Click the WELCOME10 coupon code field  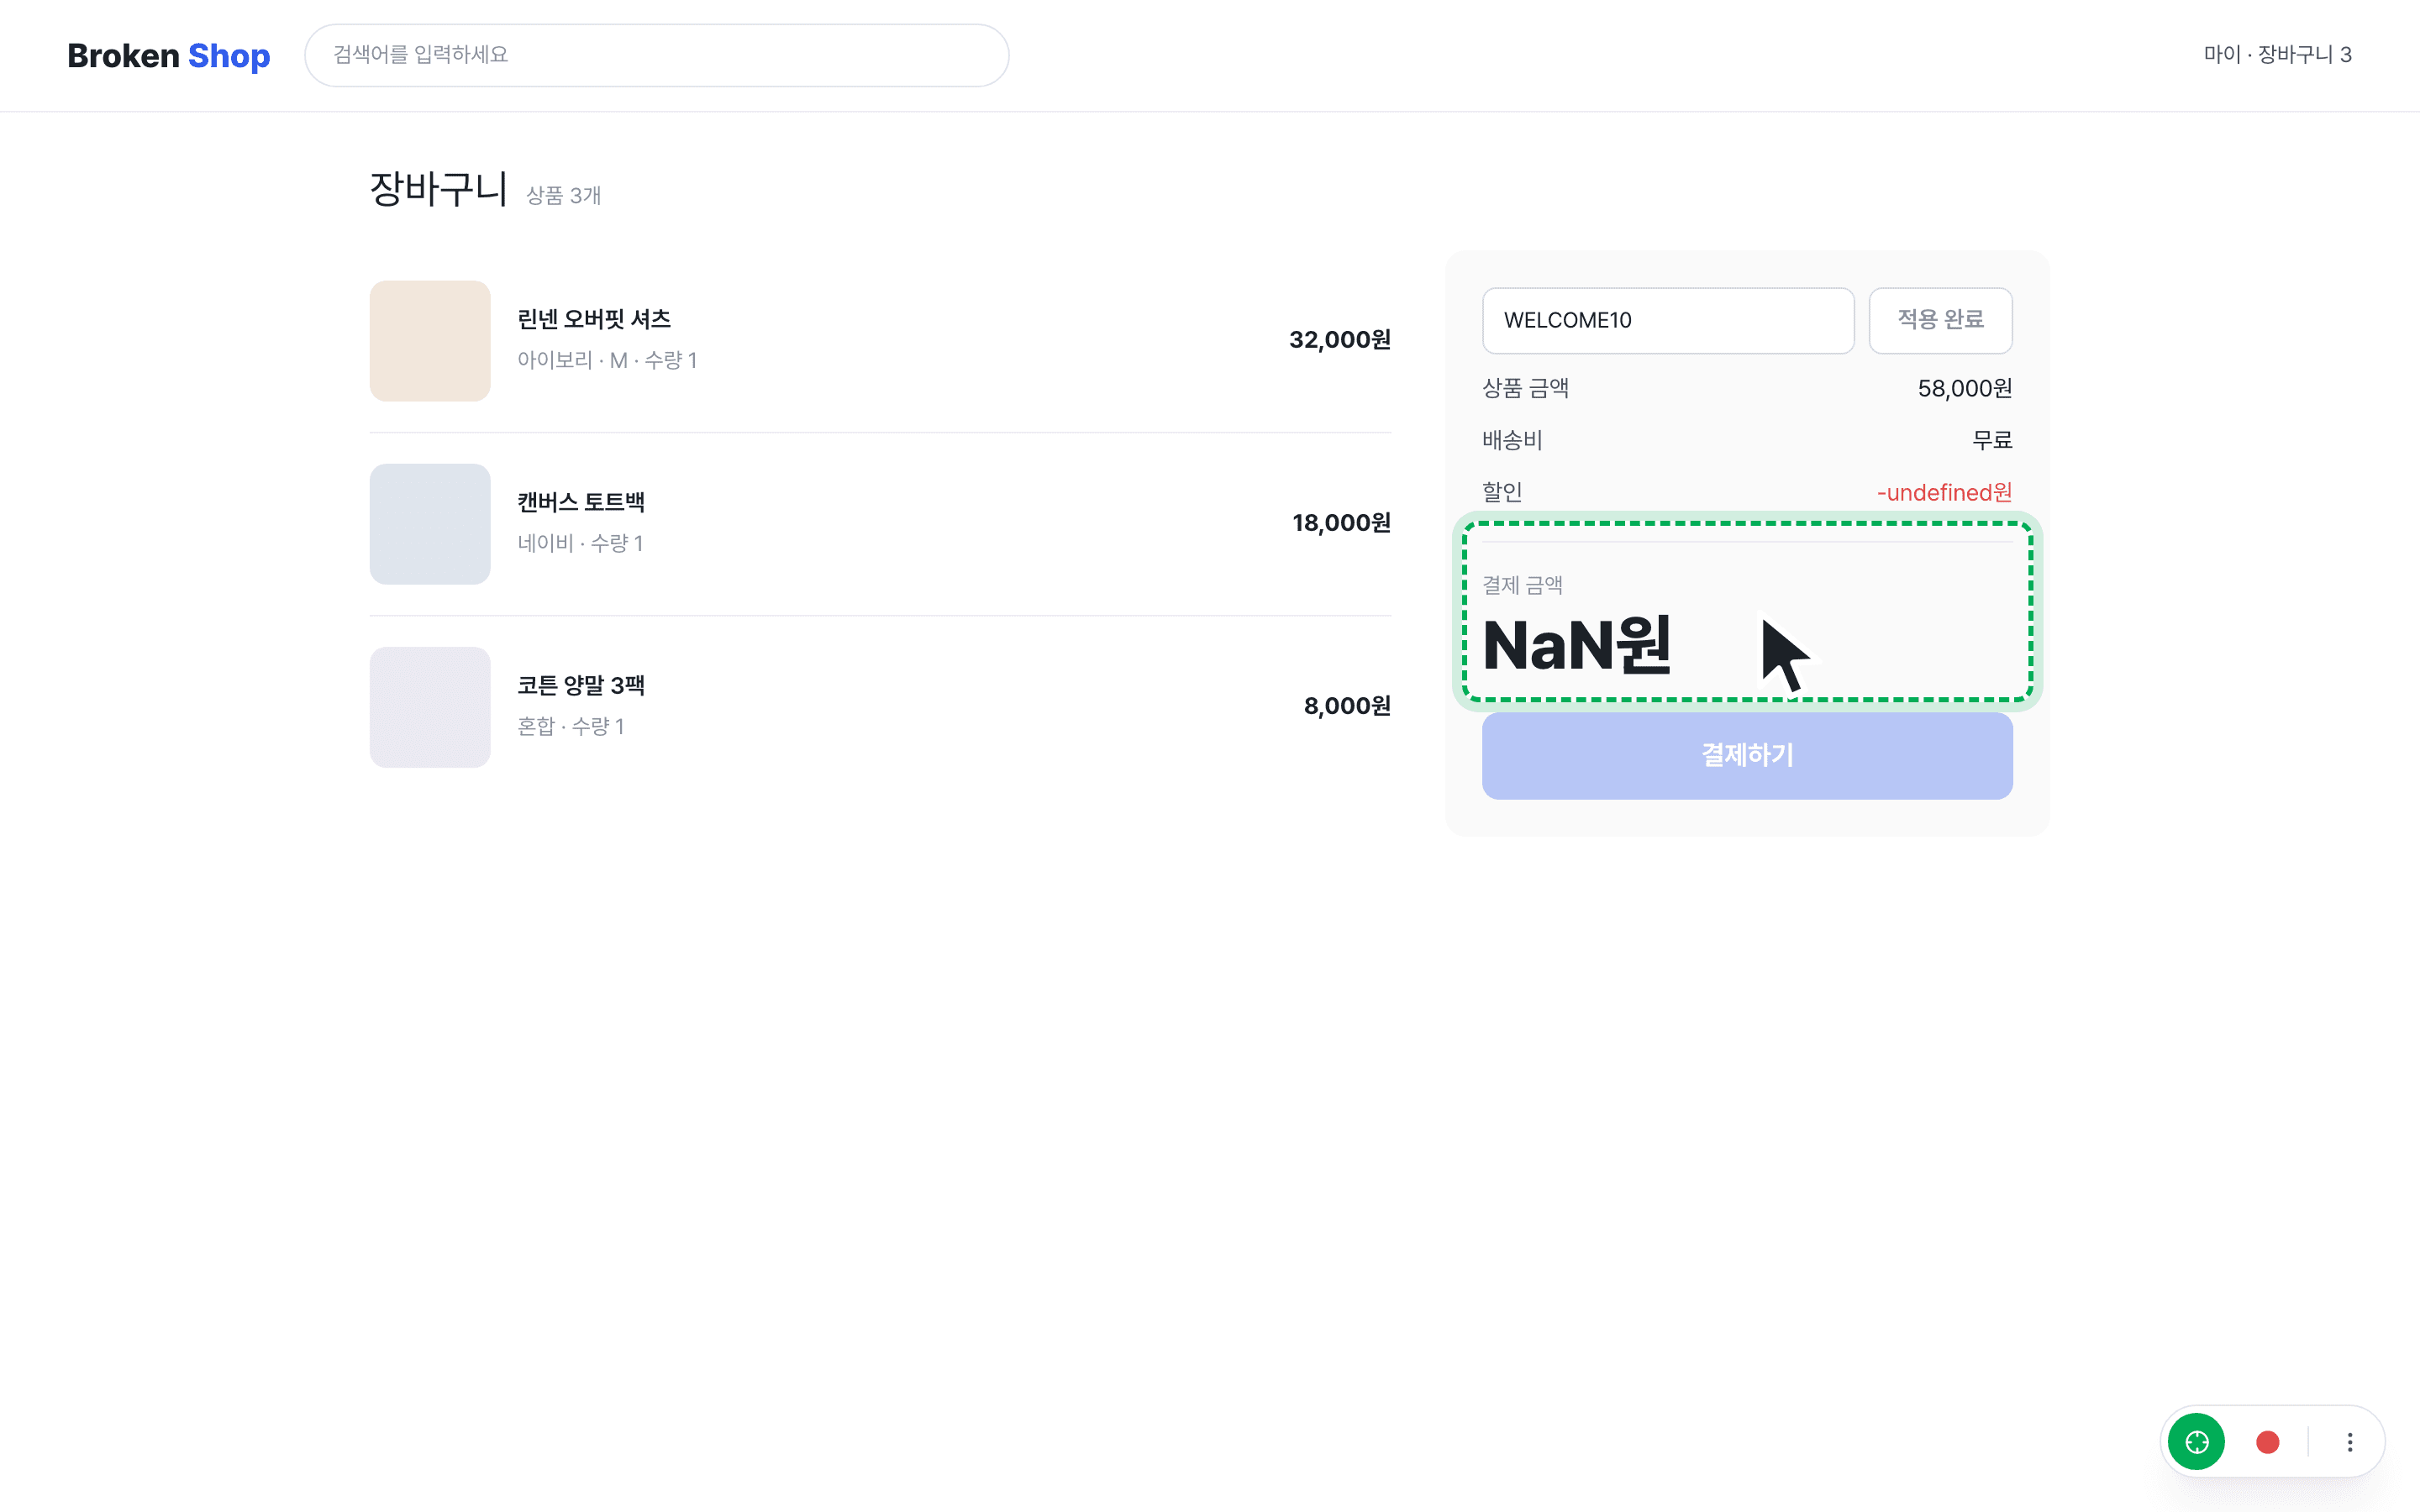coord(1667,320)
